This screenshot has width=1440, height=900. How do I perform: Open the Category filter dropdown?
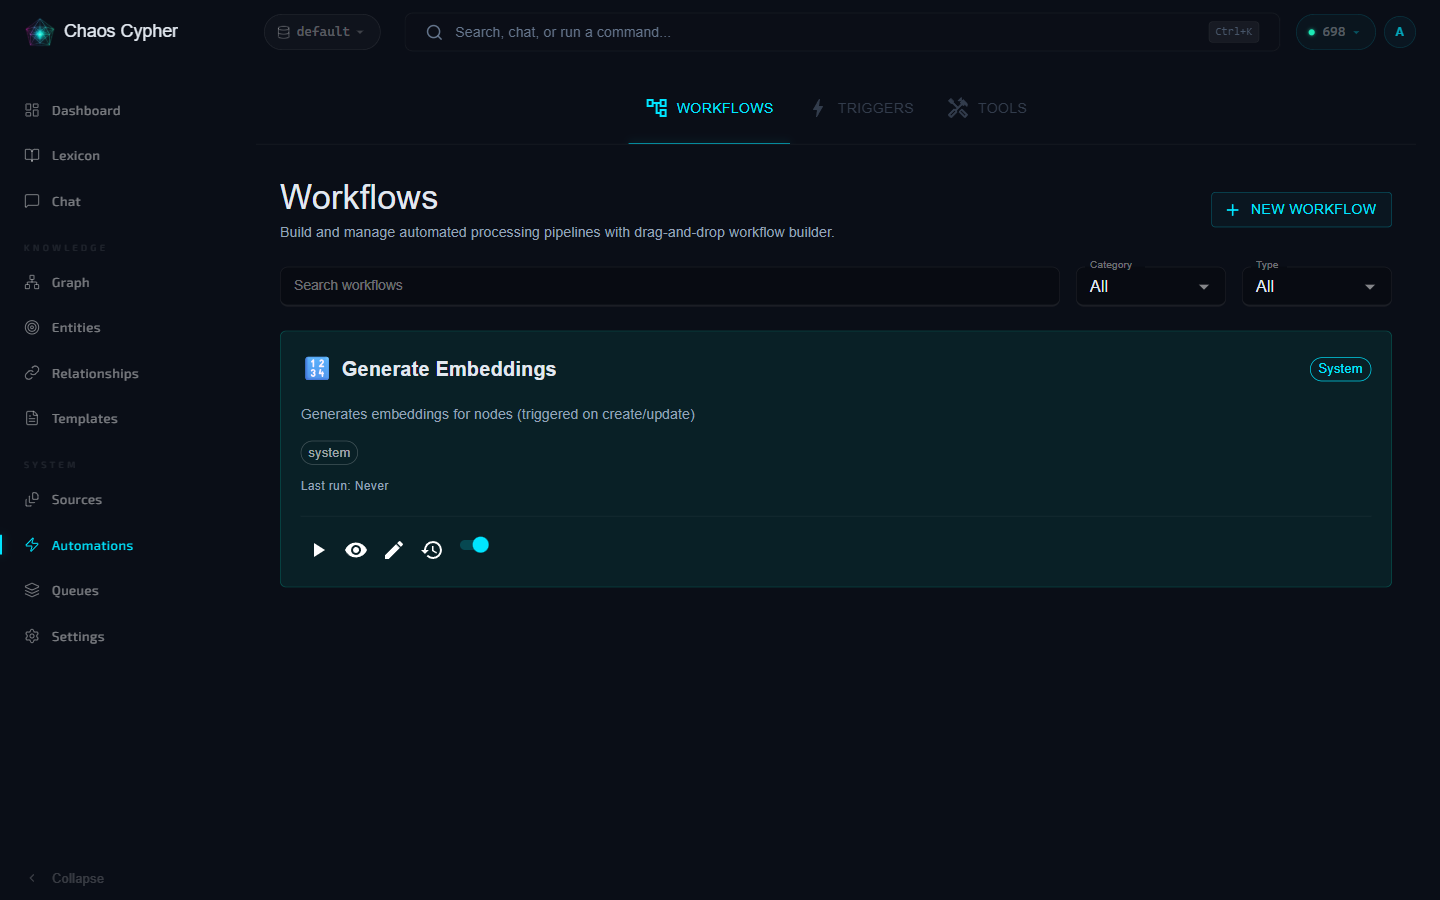1150,286
